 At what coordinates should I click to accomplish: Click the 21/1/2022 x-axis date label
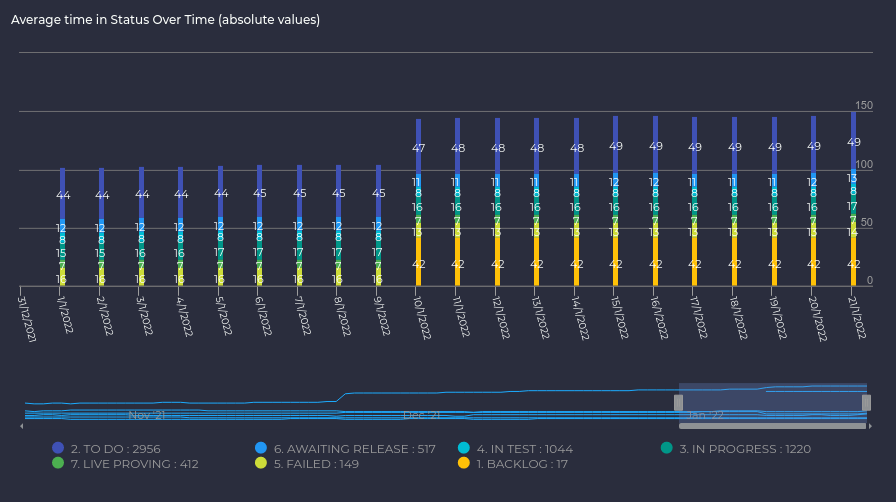pos(857,318)
